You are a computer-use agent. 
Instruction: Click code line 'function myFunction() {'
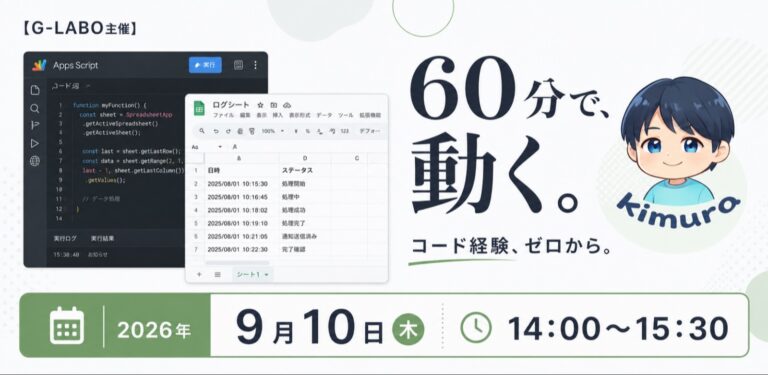[110, 105]
